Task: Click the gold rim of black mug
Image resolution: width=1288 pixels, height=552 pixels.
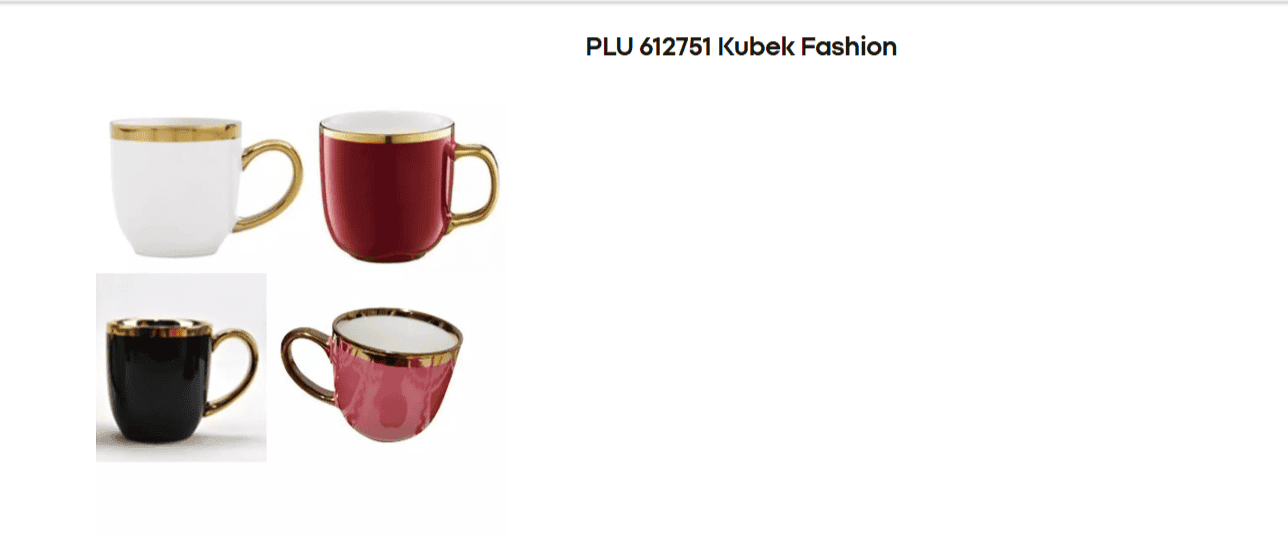Action: 158,329
